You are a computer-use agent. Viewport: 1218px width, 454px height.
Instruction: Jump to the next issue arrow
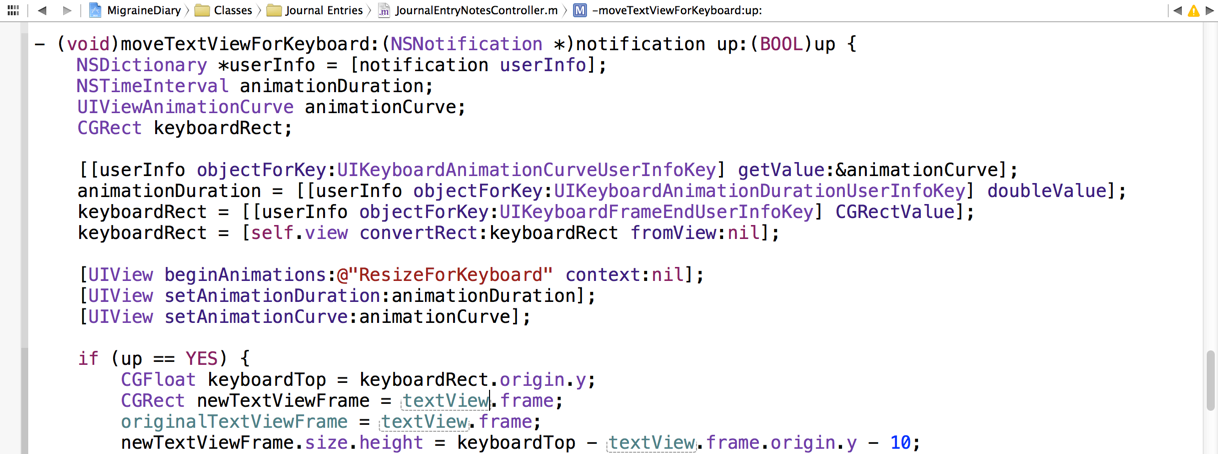(1209, 11)
